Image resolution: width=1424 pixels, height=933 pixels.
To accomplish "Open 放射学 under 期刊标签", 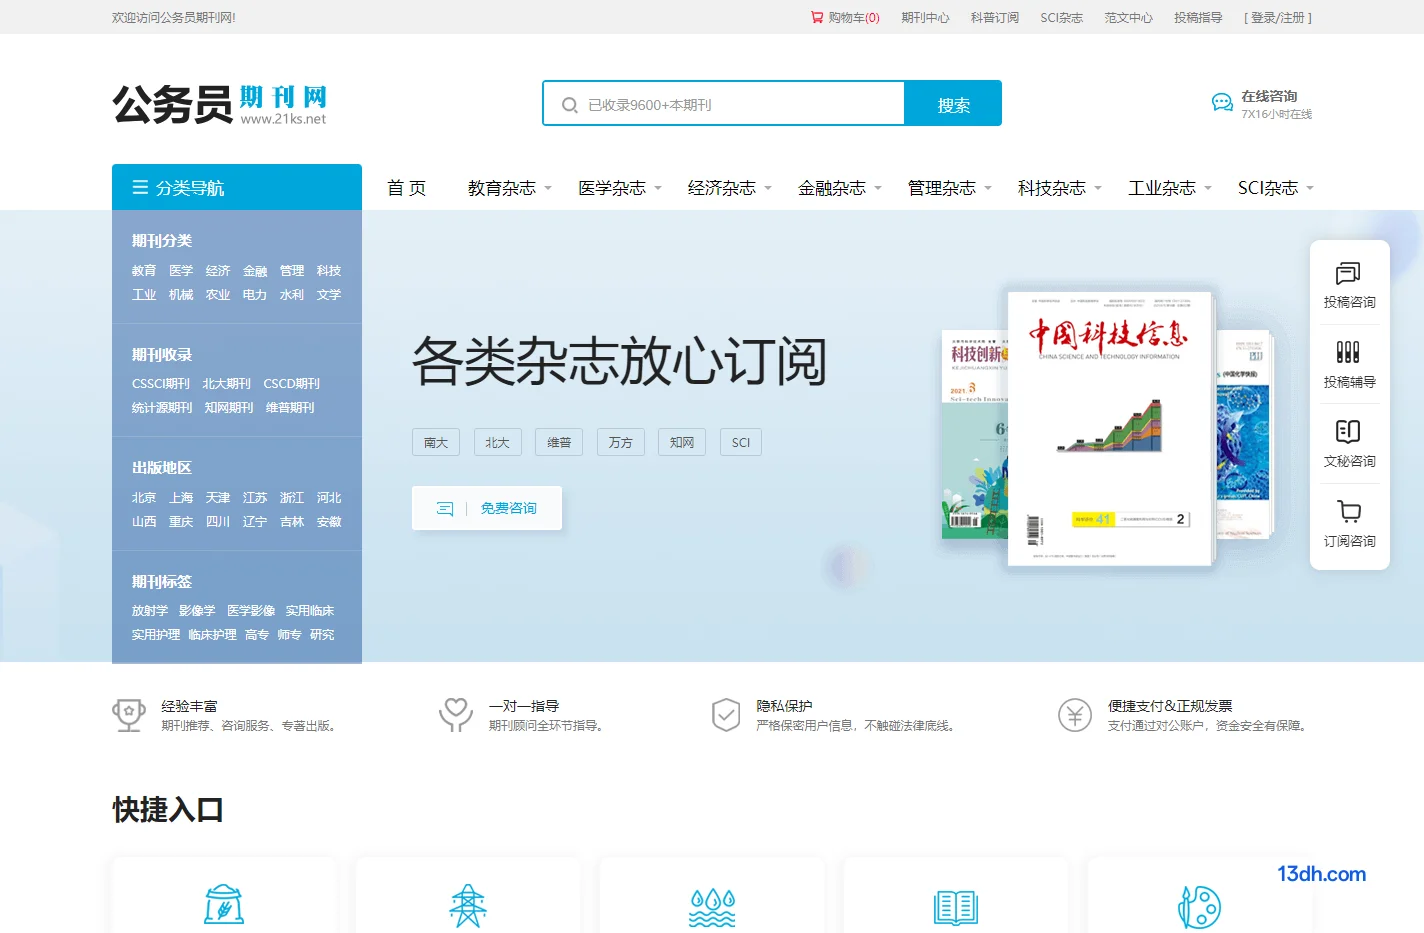I will pos(150,611).
